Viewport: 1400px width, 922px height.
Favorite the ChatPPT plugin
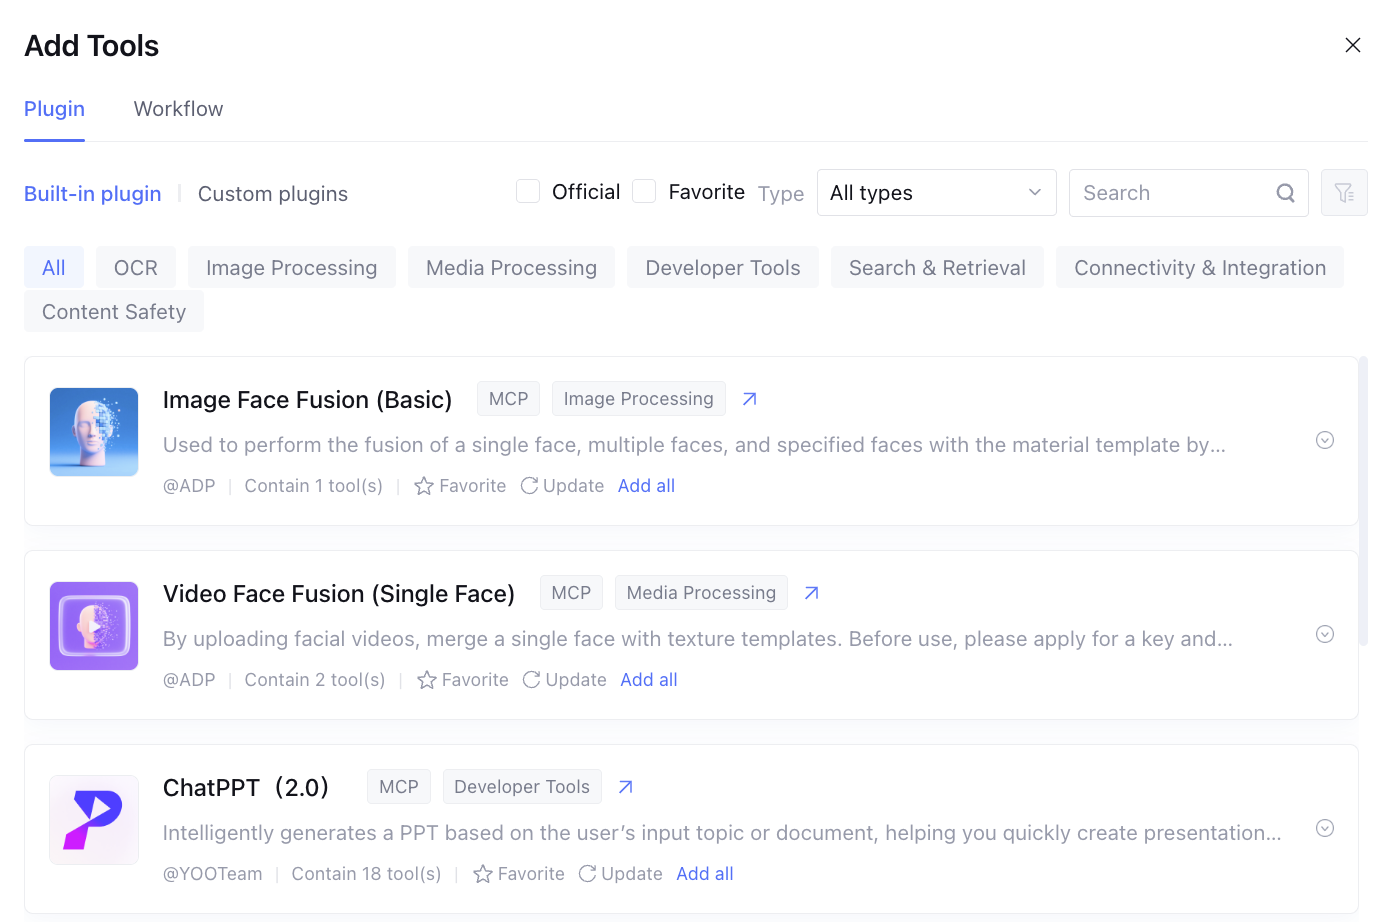click(519, 874)
